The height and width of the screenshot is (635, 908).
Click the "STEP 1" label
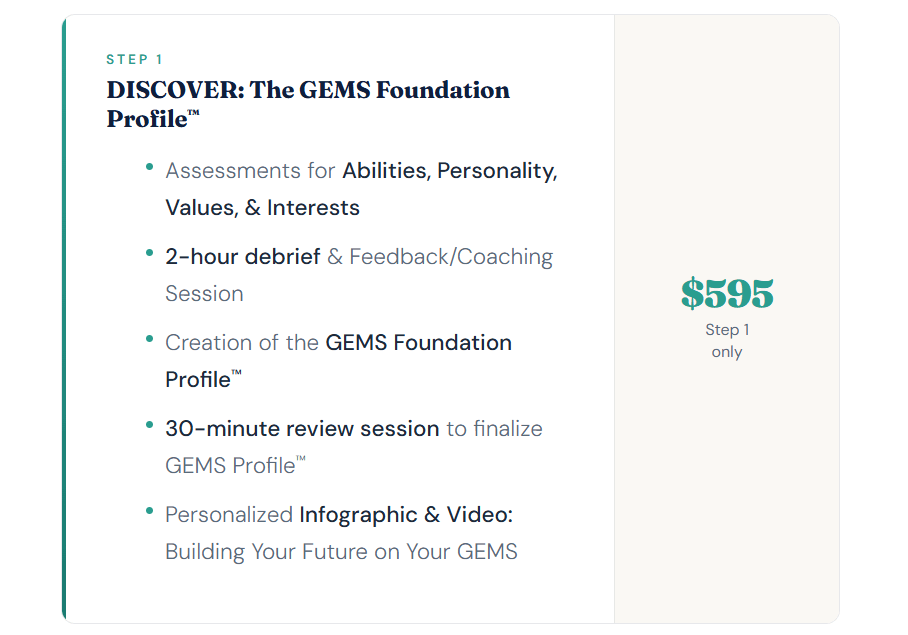134,60
